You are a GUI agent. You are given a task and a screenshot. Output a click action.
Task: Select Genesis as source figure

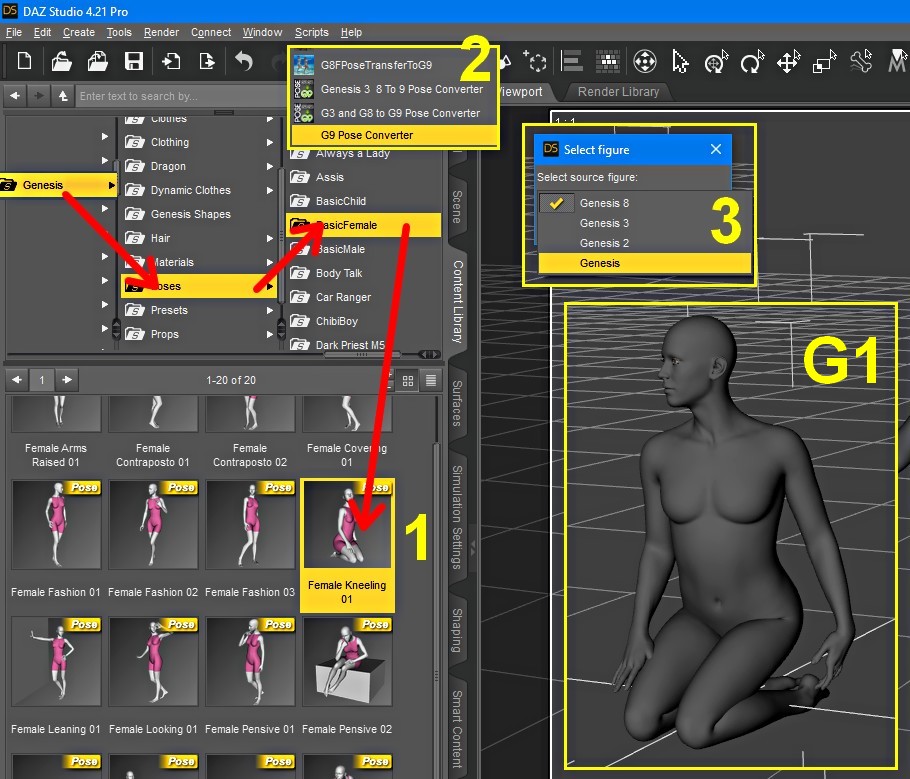644,263
